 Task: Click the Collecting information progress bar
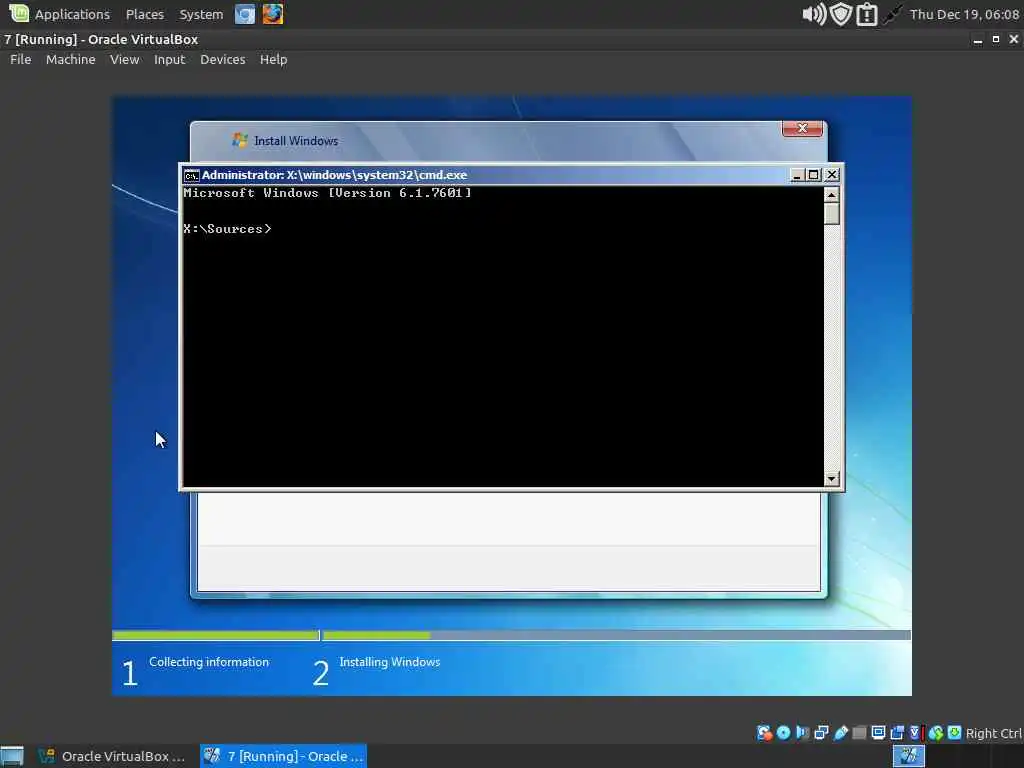tap(216, 635)
